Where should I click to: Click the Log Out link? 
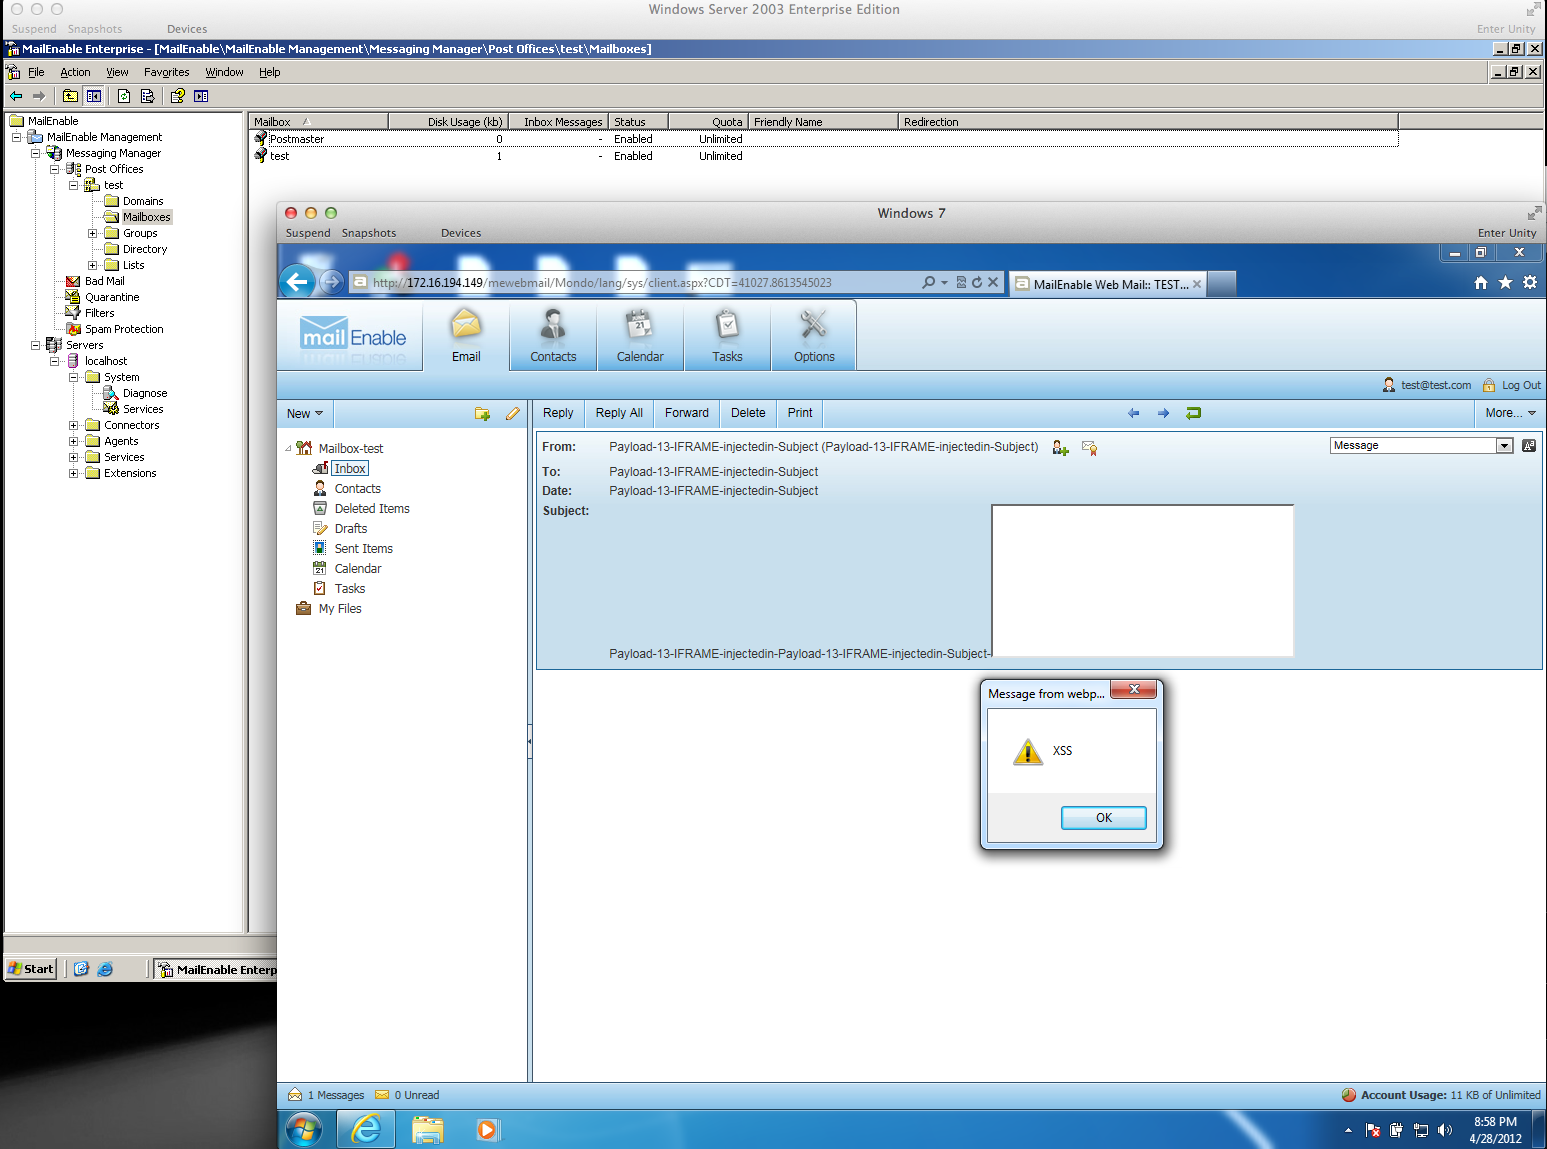click(1521, 385)
